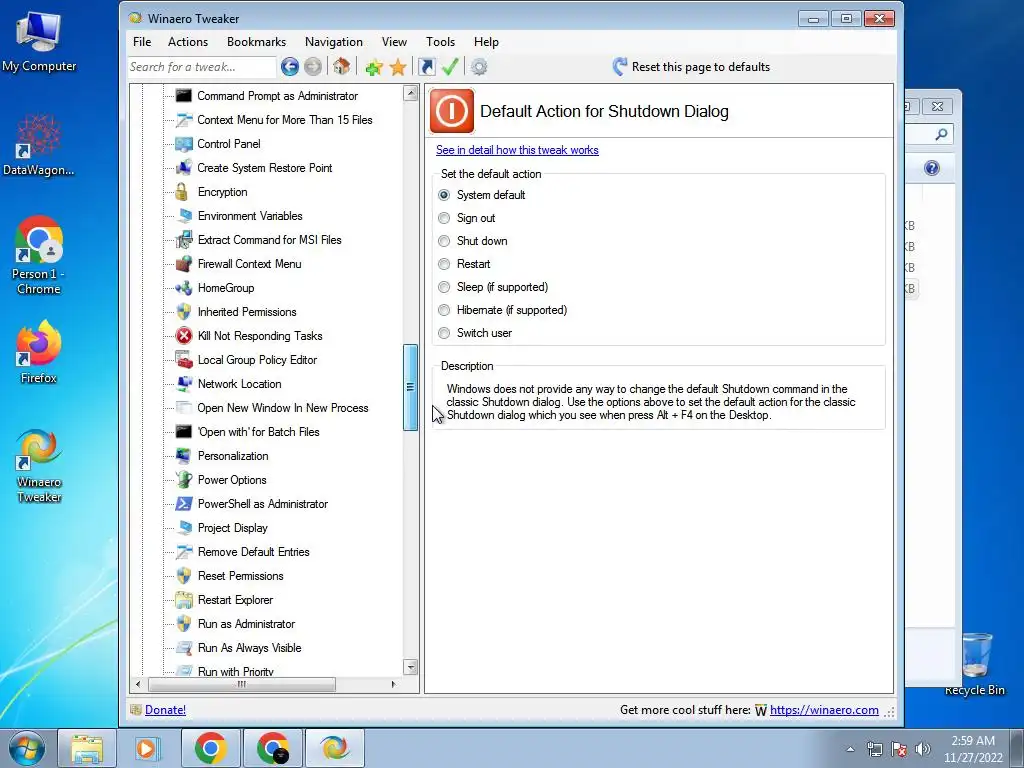The image size is (1024, 768).
Task: Open the Actions menu
Action: [188, 42]
